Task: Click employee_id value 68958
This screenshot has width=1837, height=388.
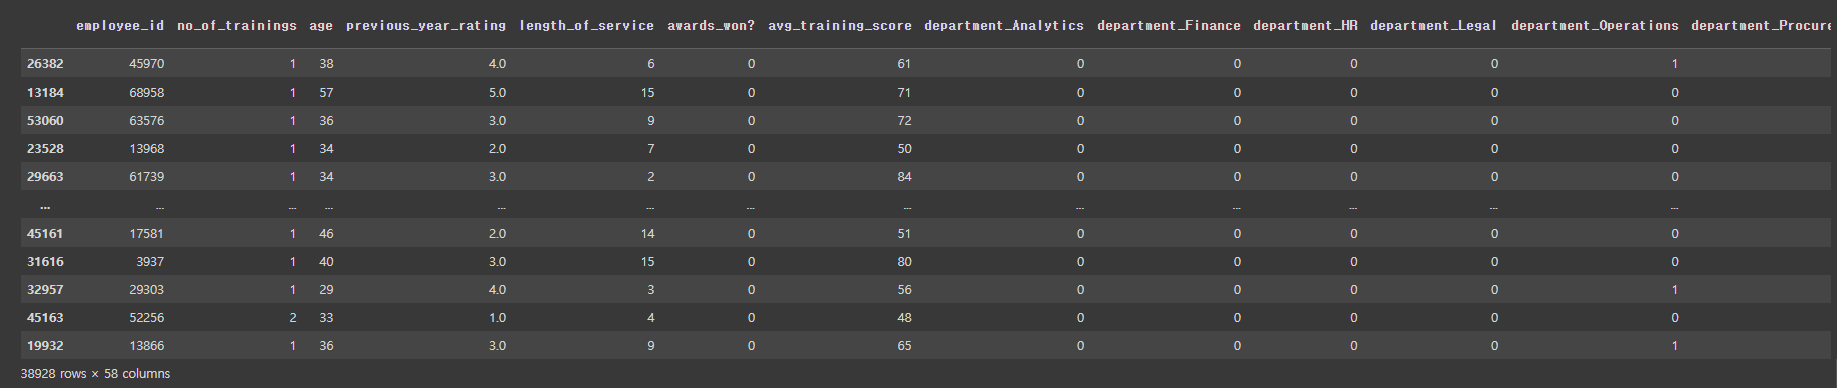Action: coord(147,92)
